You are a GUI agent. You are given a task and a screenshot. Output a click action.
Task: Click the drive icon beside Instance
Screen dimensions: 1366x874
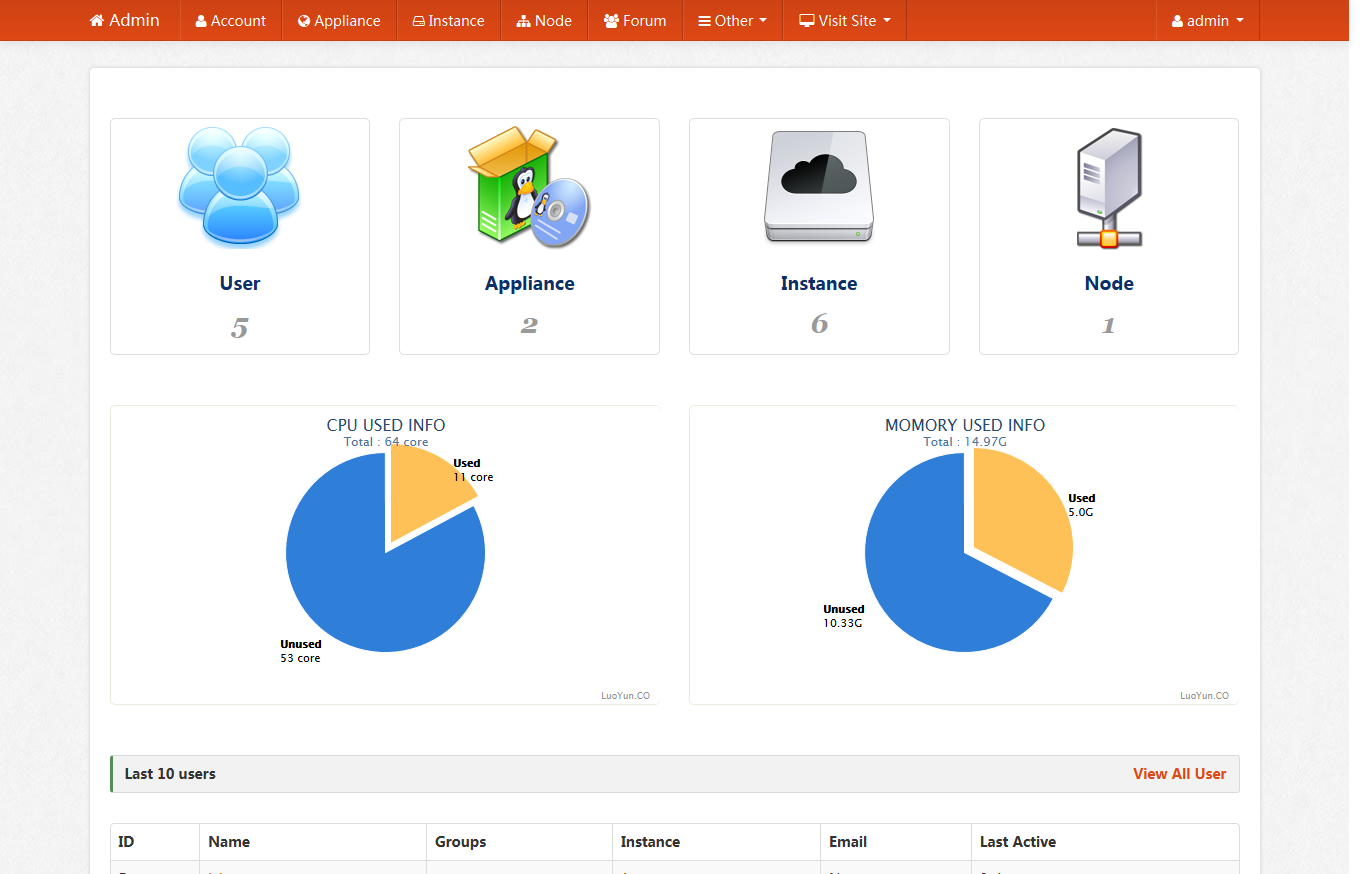pyautogui.click(x=419, y=21)
